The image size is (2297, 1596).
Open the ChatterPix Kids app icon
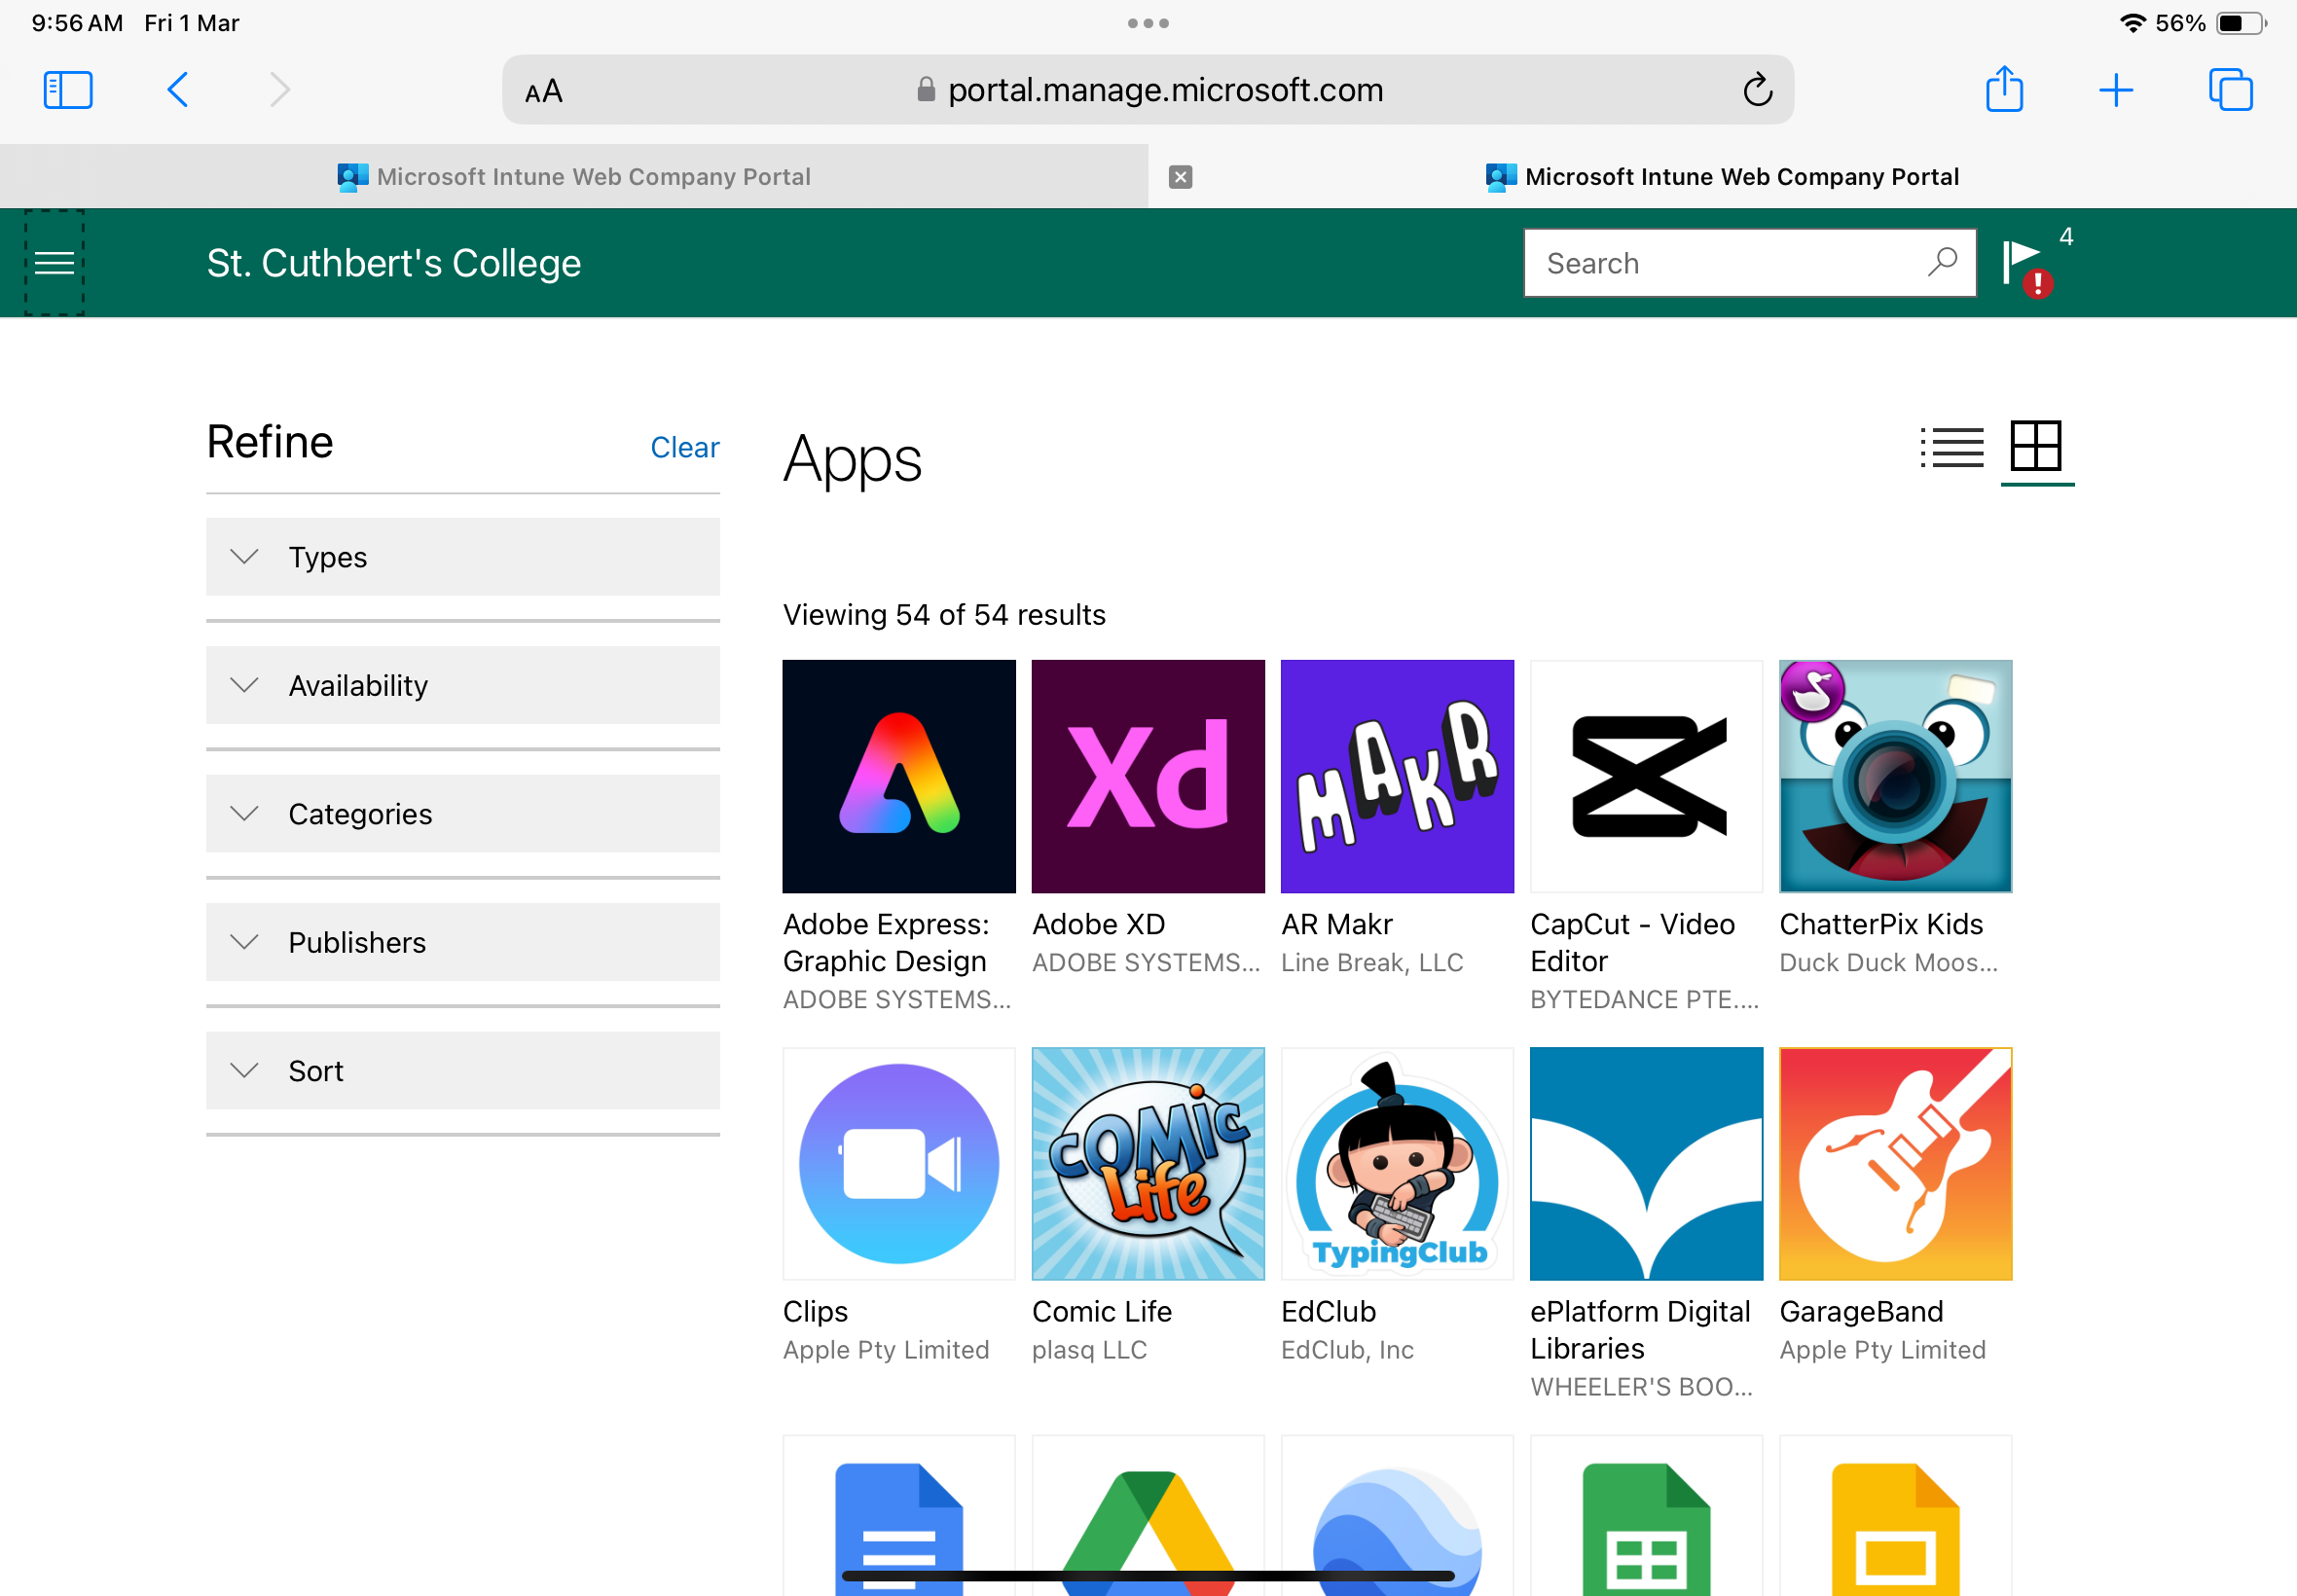pos(1895,776)
